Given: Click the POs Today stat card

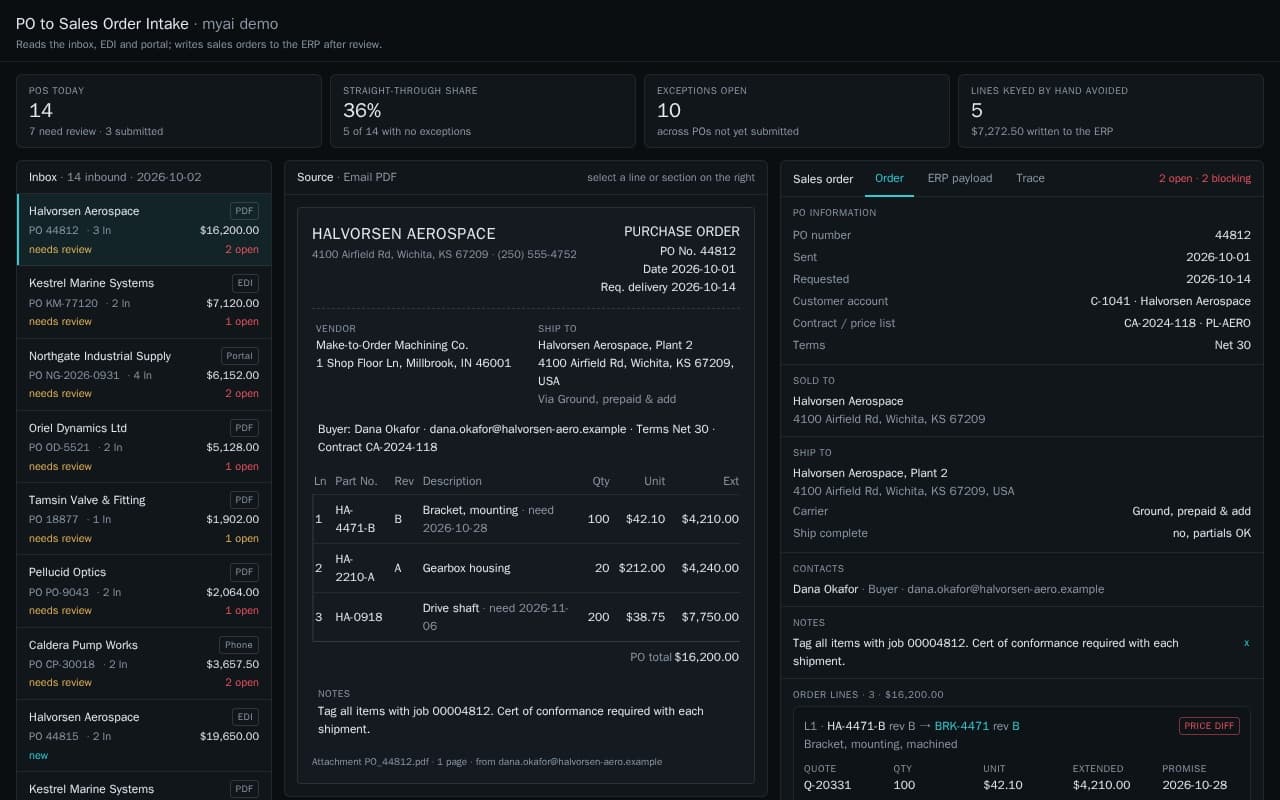Looking at the screenshot, I should (169, 111).
